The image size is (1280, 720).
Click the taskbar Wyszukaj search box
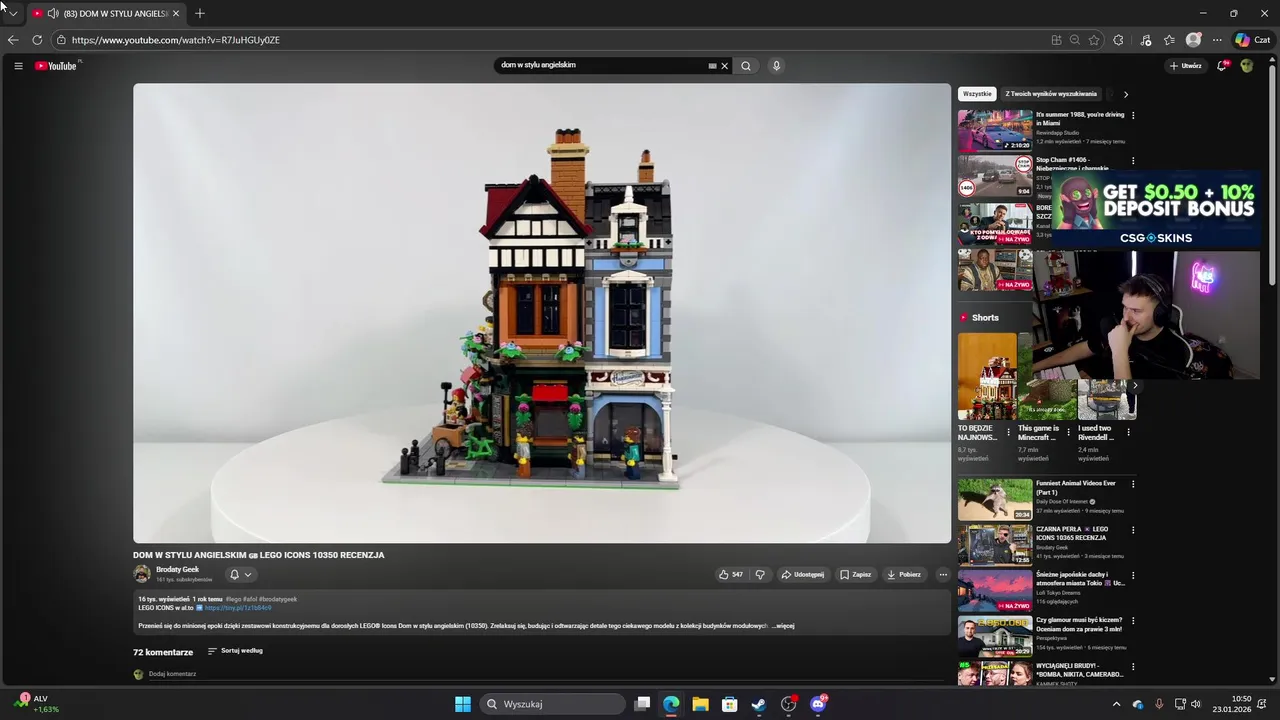[552, 704]
